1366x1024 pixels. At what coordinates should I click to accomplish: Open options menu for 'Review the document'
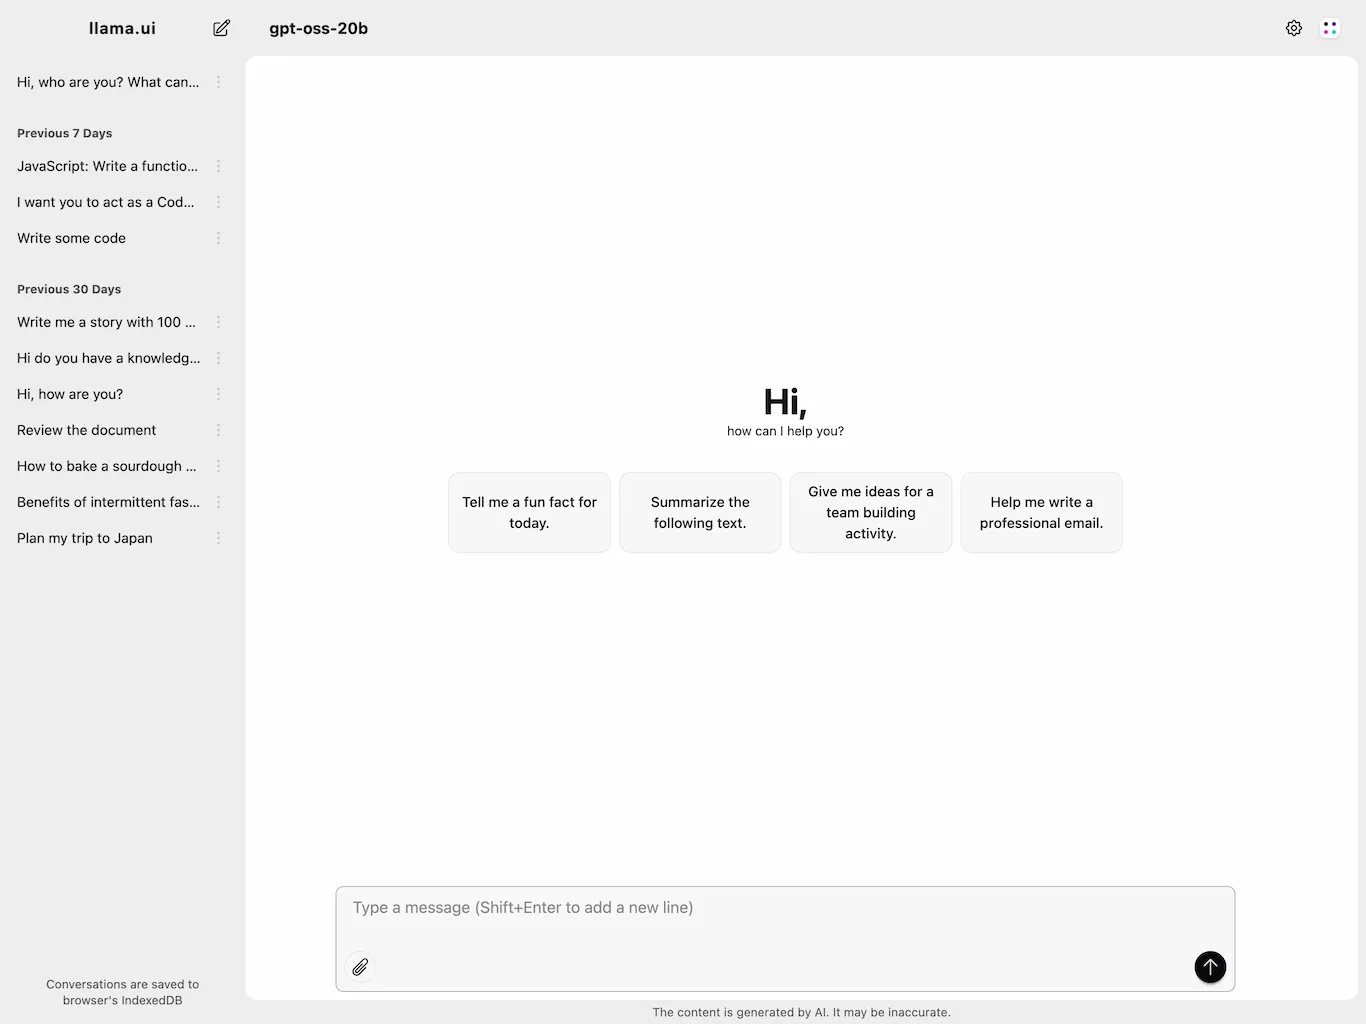tap(218, 430)
